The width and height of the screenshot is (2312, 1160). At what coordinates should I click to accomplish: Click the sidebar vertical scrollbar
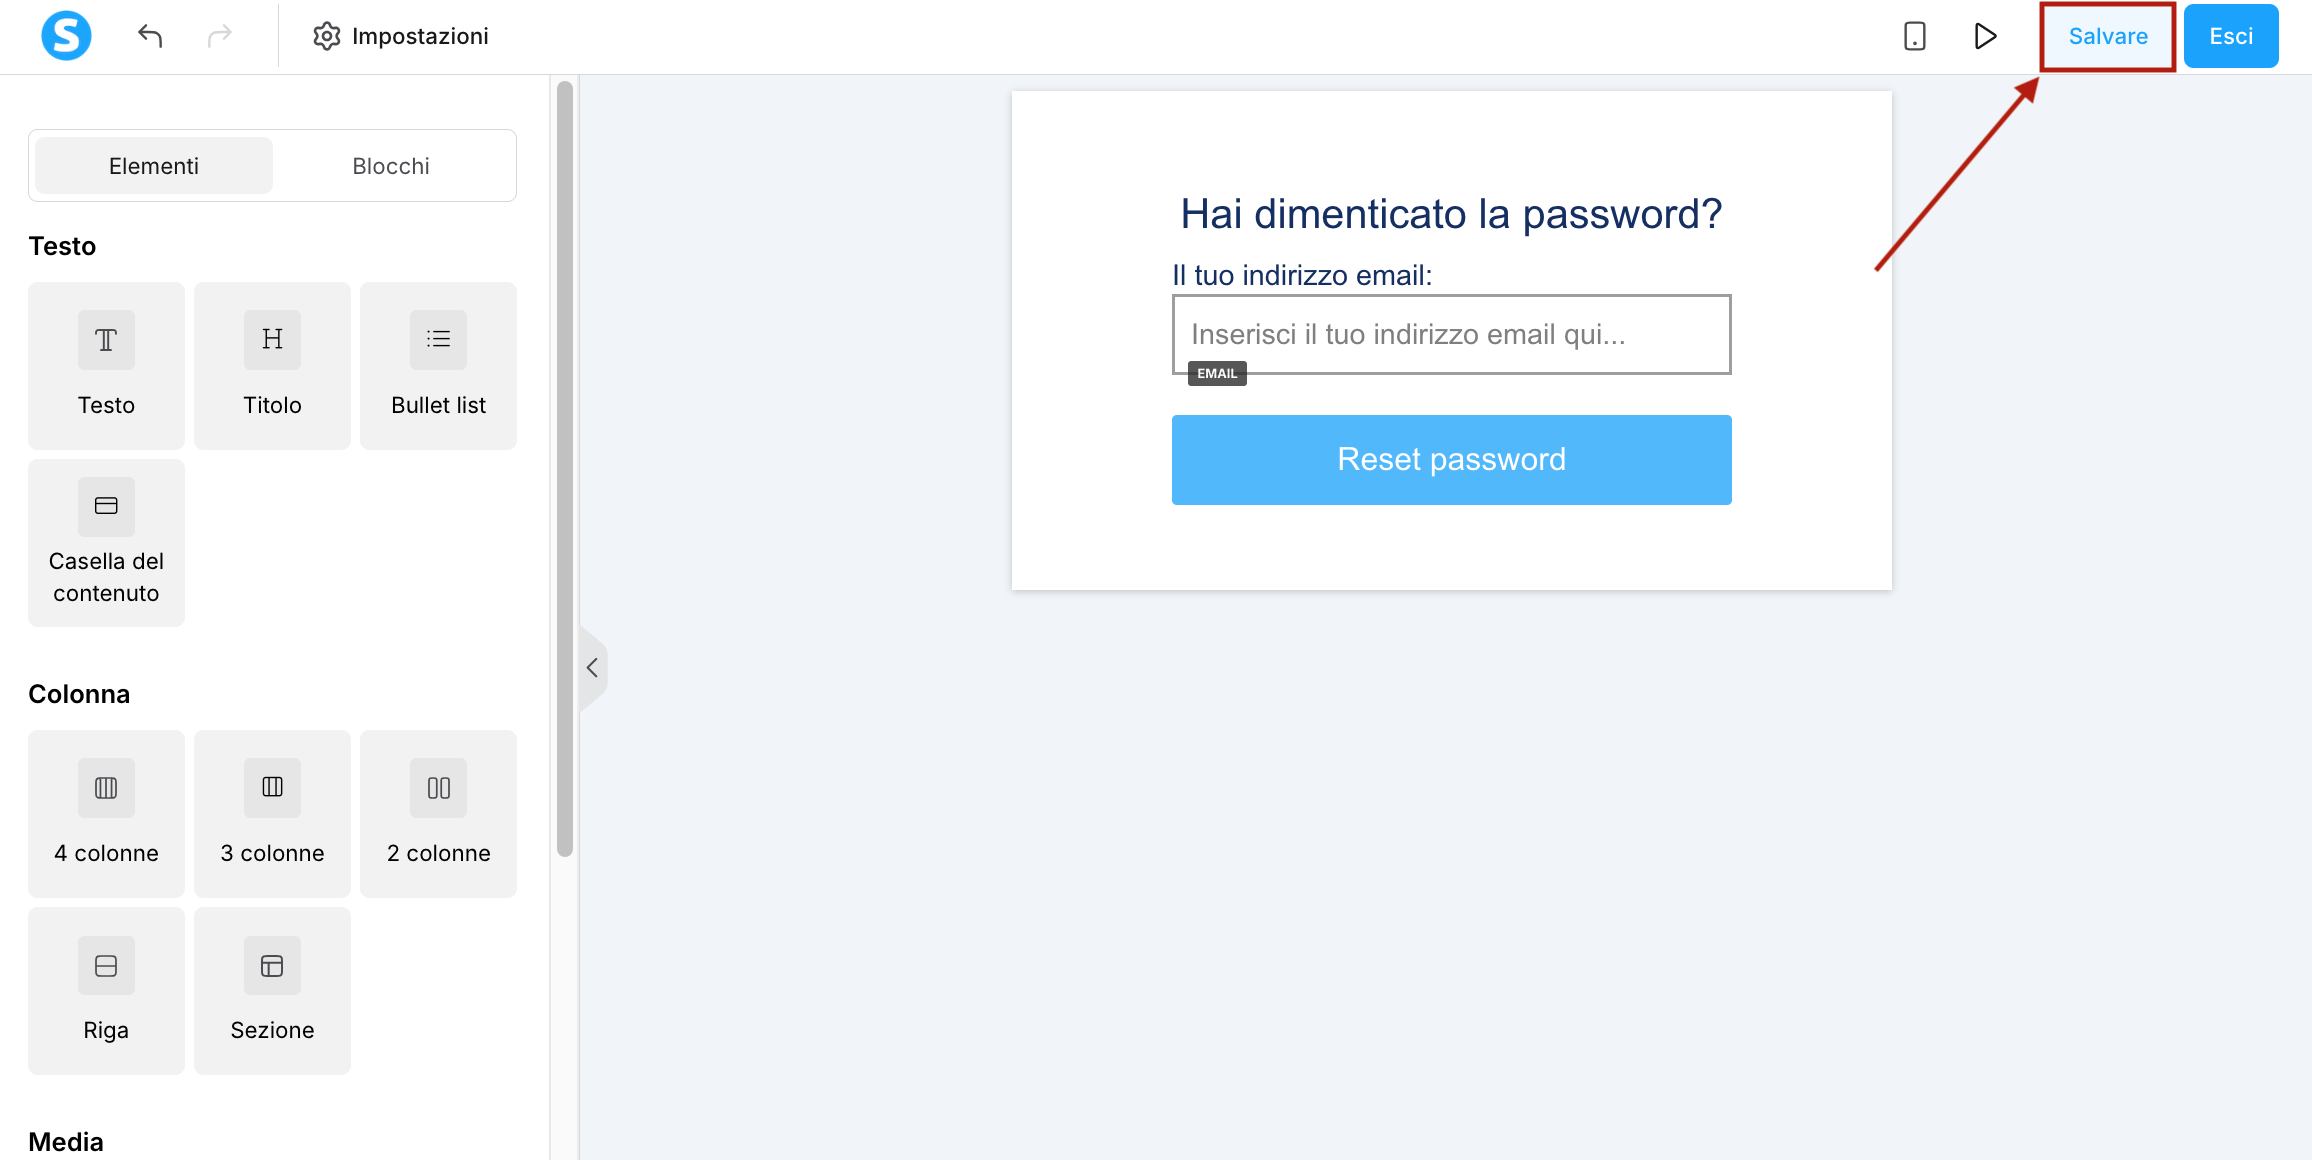(565, 470)
